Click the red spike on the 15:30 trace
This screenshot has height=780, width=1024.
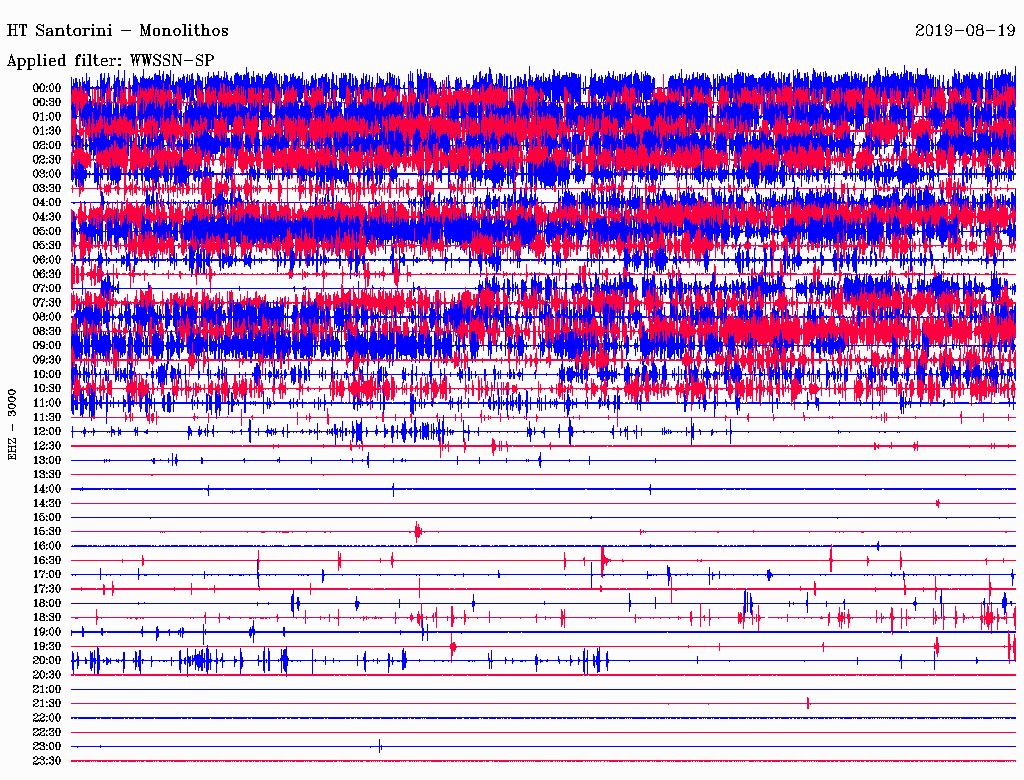click(x=418, y=532)
